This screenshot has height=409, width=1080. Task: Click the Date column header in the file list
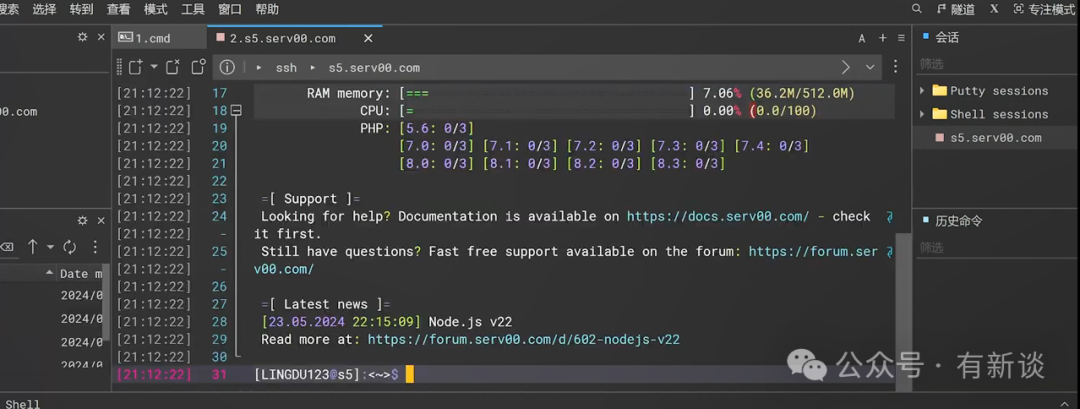point(81,273)
